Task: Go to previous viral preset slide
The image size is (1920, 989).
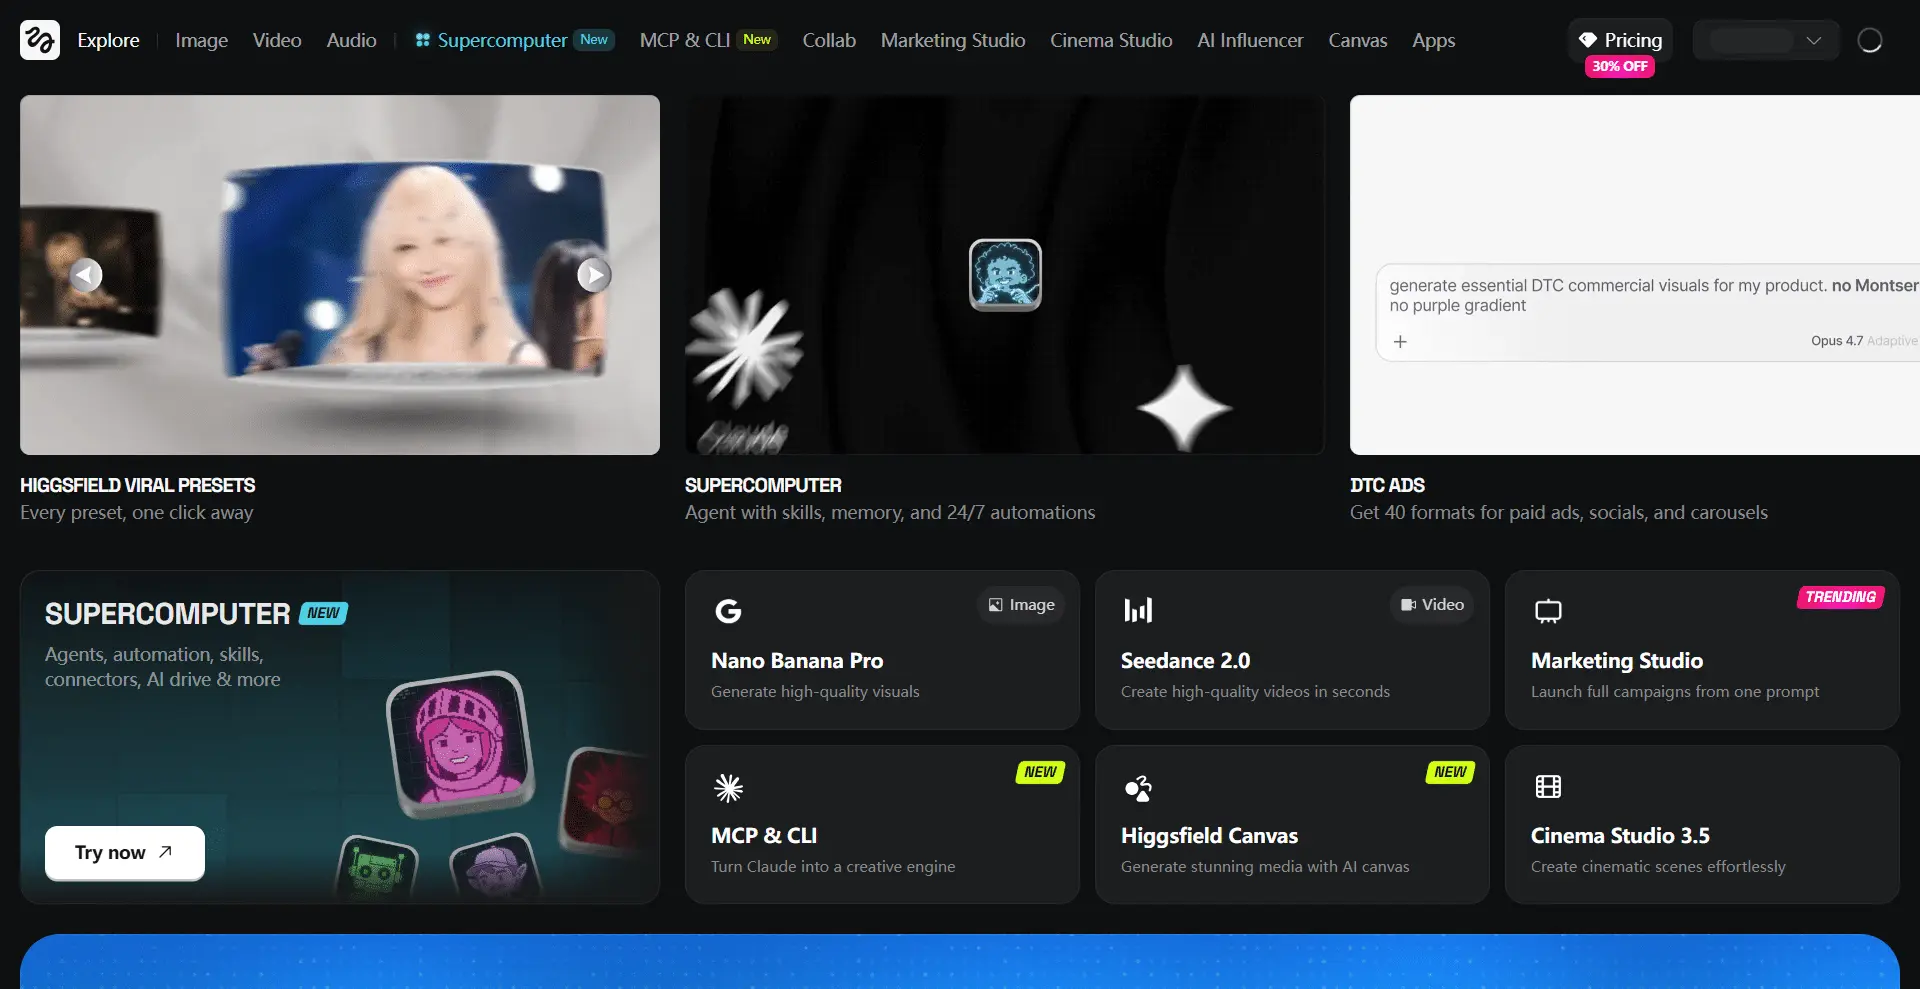Action: point(86,275)
